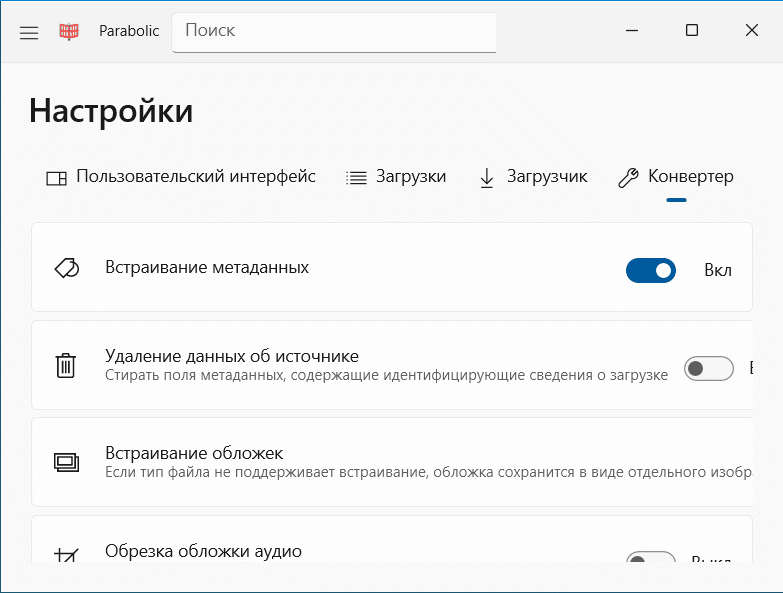783x593 pixels.
Task: Enable the Удаление данных об источнике toggle
Action: click(x=708, y=368)
